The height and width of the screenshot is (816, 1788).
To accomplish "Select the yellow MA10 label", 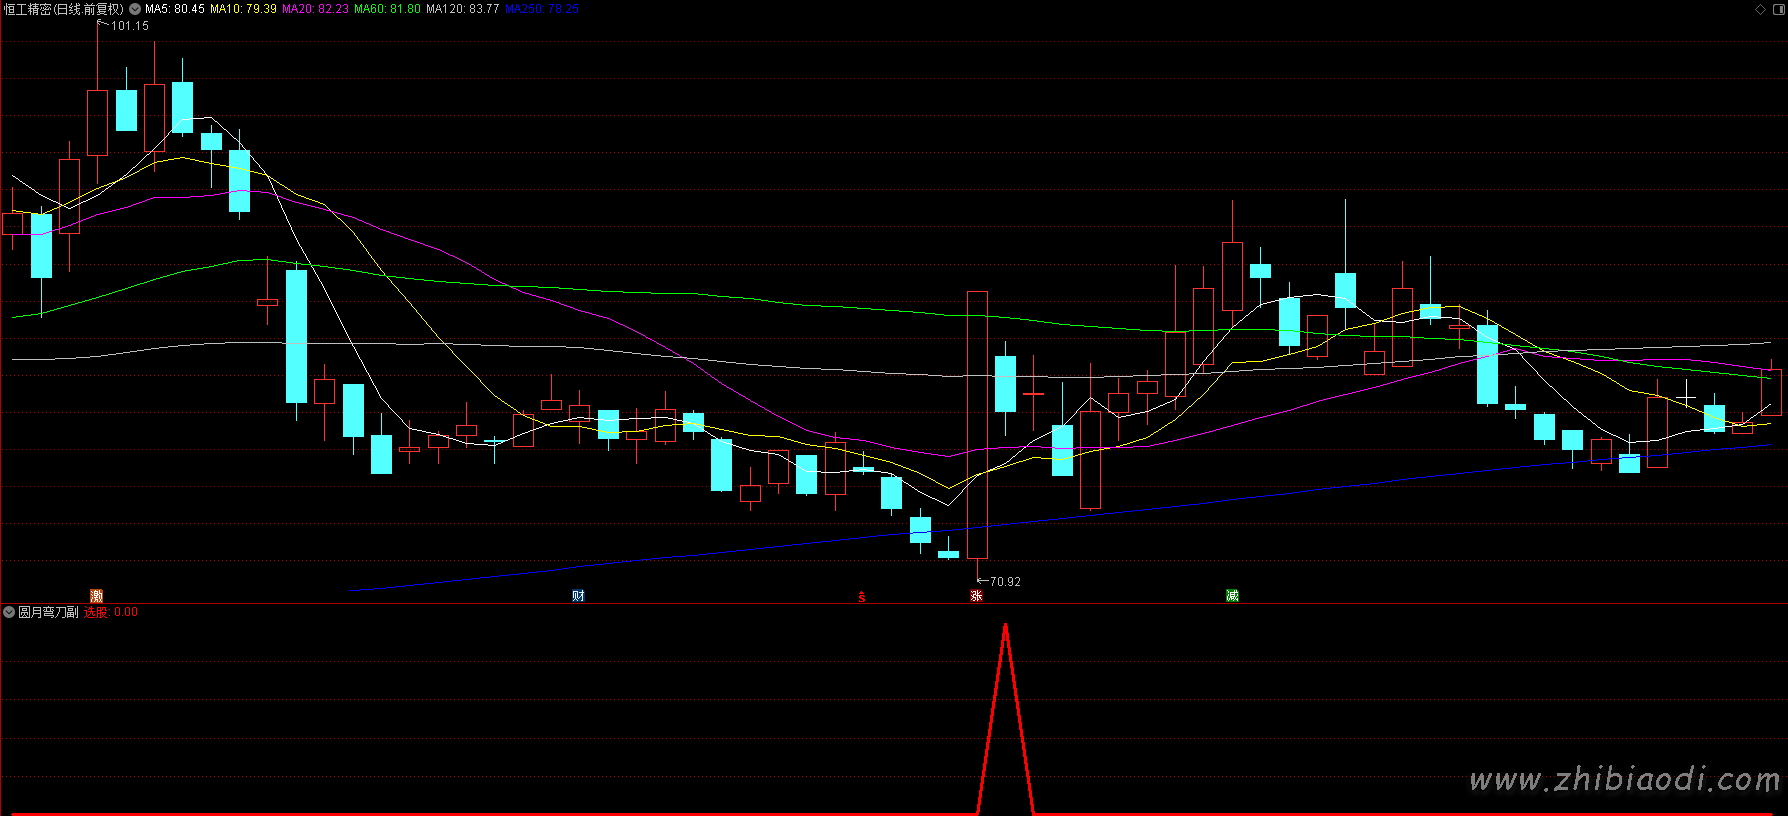I will [243, 9].
